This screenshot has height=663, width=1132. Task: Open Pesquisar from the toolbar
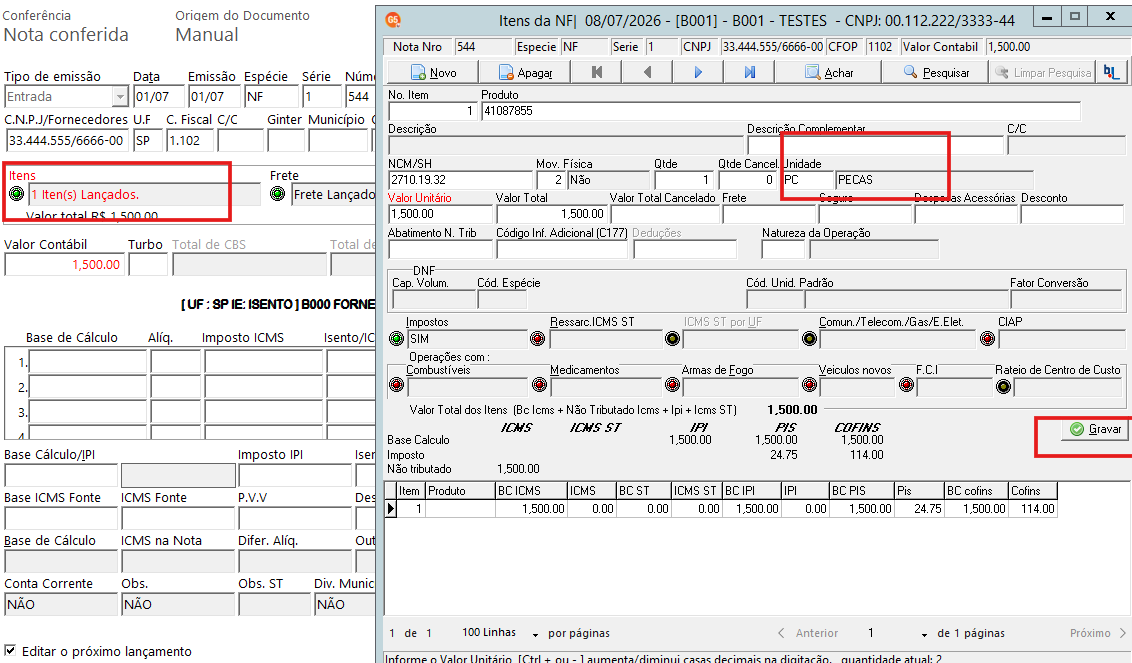click(936, 72)
